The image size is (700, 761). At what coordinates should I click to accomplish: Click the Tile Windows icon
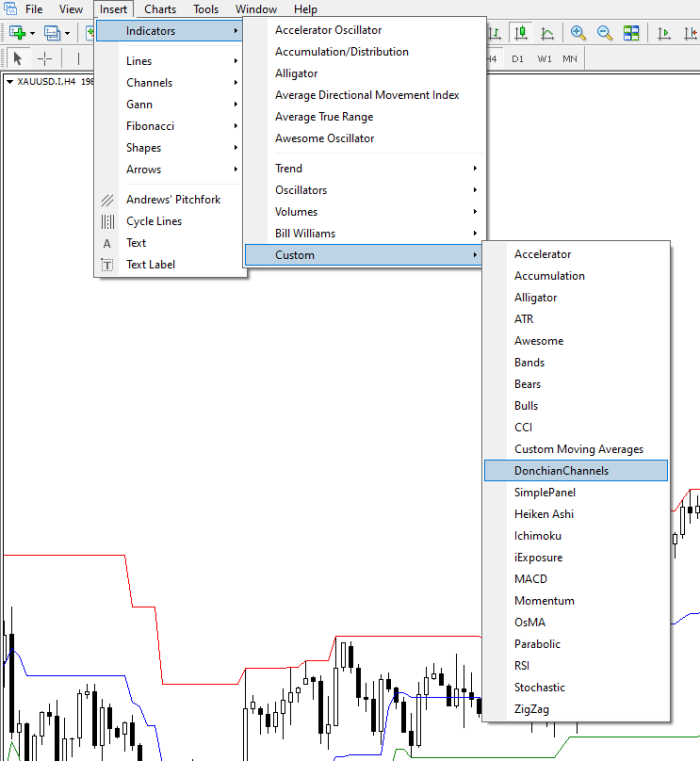click(x=631, y=33)
